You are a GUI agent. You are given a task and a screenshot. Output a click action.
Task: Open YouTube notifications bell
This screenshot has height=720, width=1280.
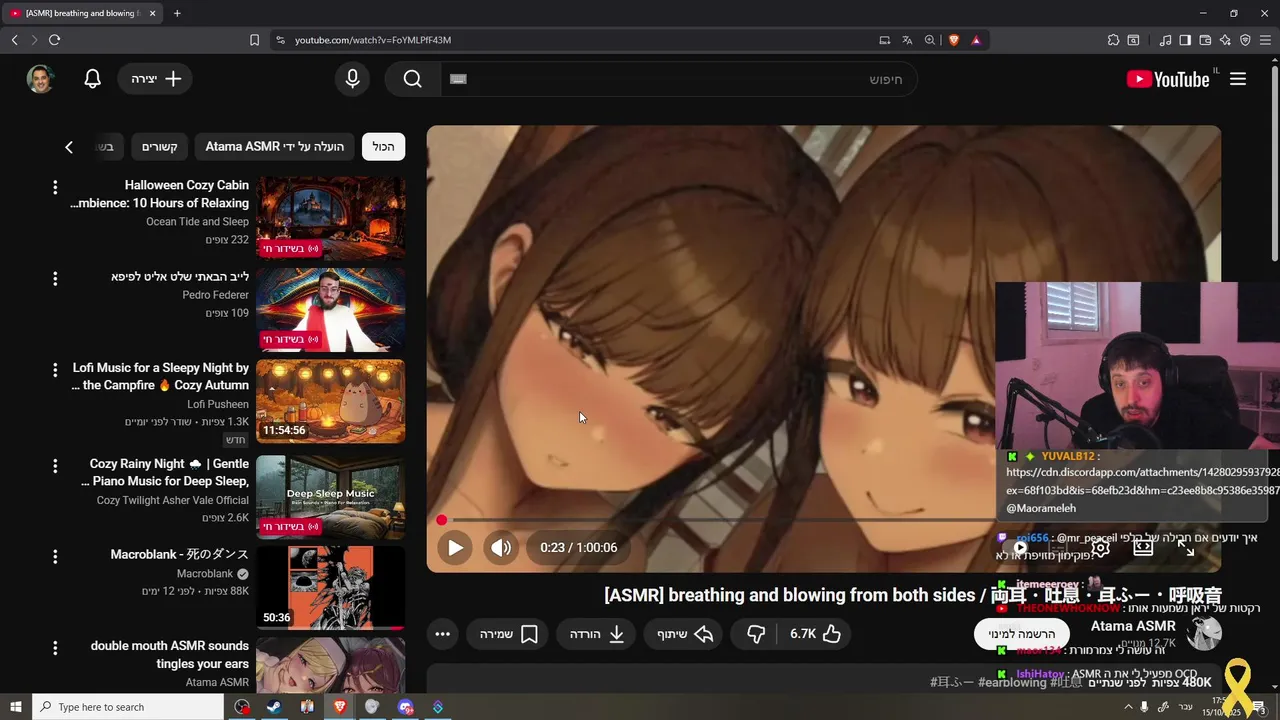[x=92, y=79]
